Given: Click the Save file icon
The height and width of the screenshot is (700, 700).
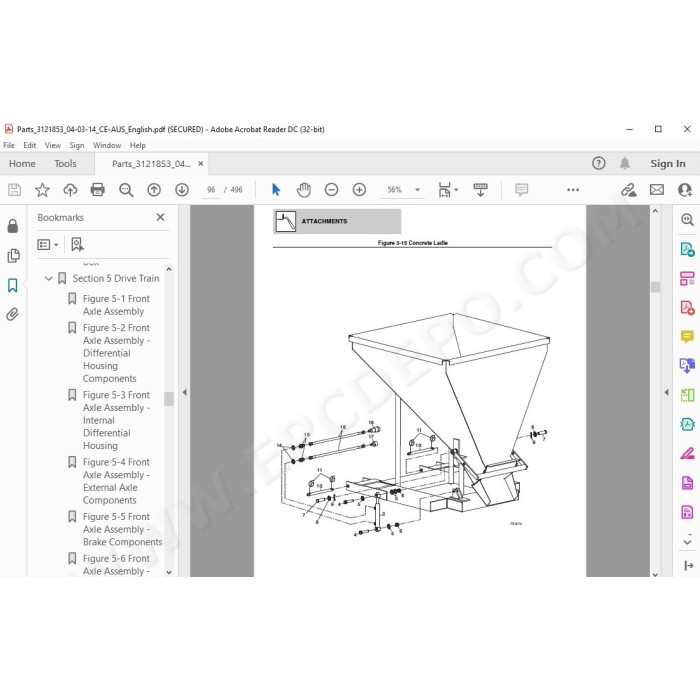Looking at the screenshot, I should coord(14,190).
